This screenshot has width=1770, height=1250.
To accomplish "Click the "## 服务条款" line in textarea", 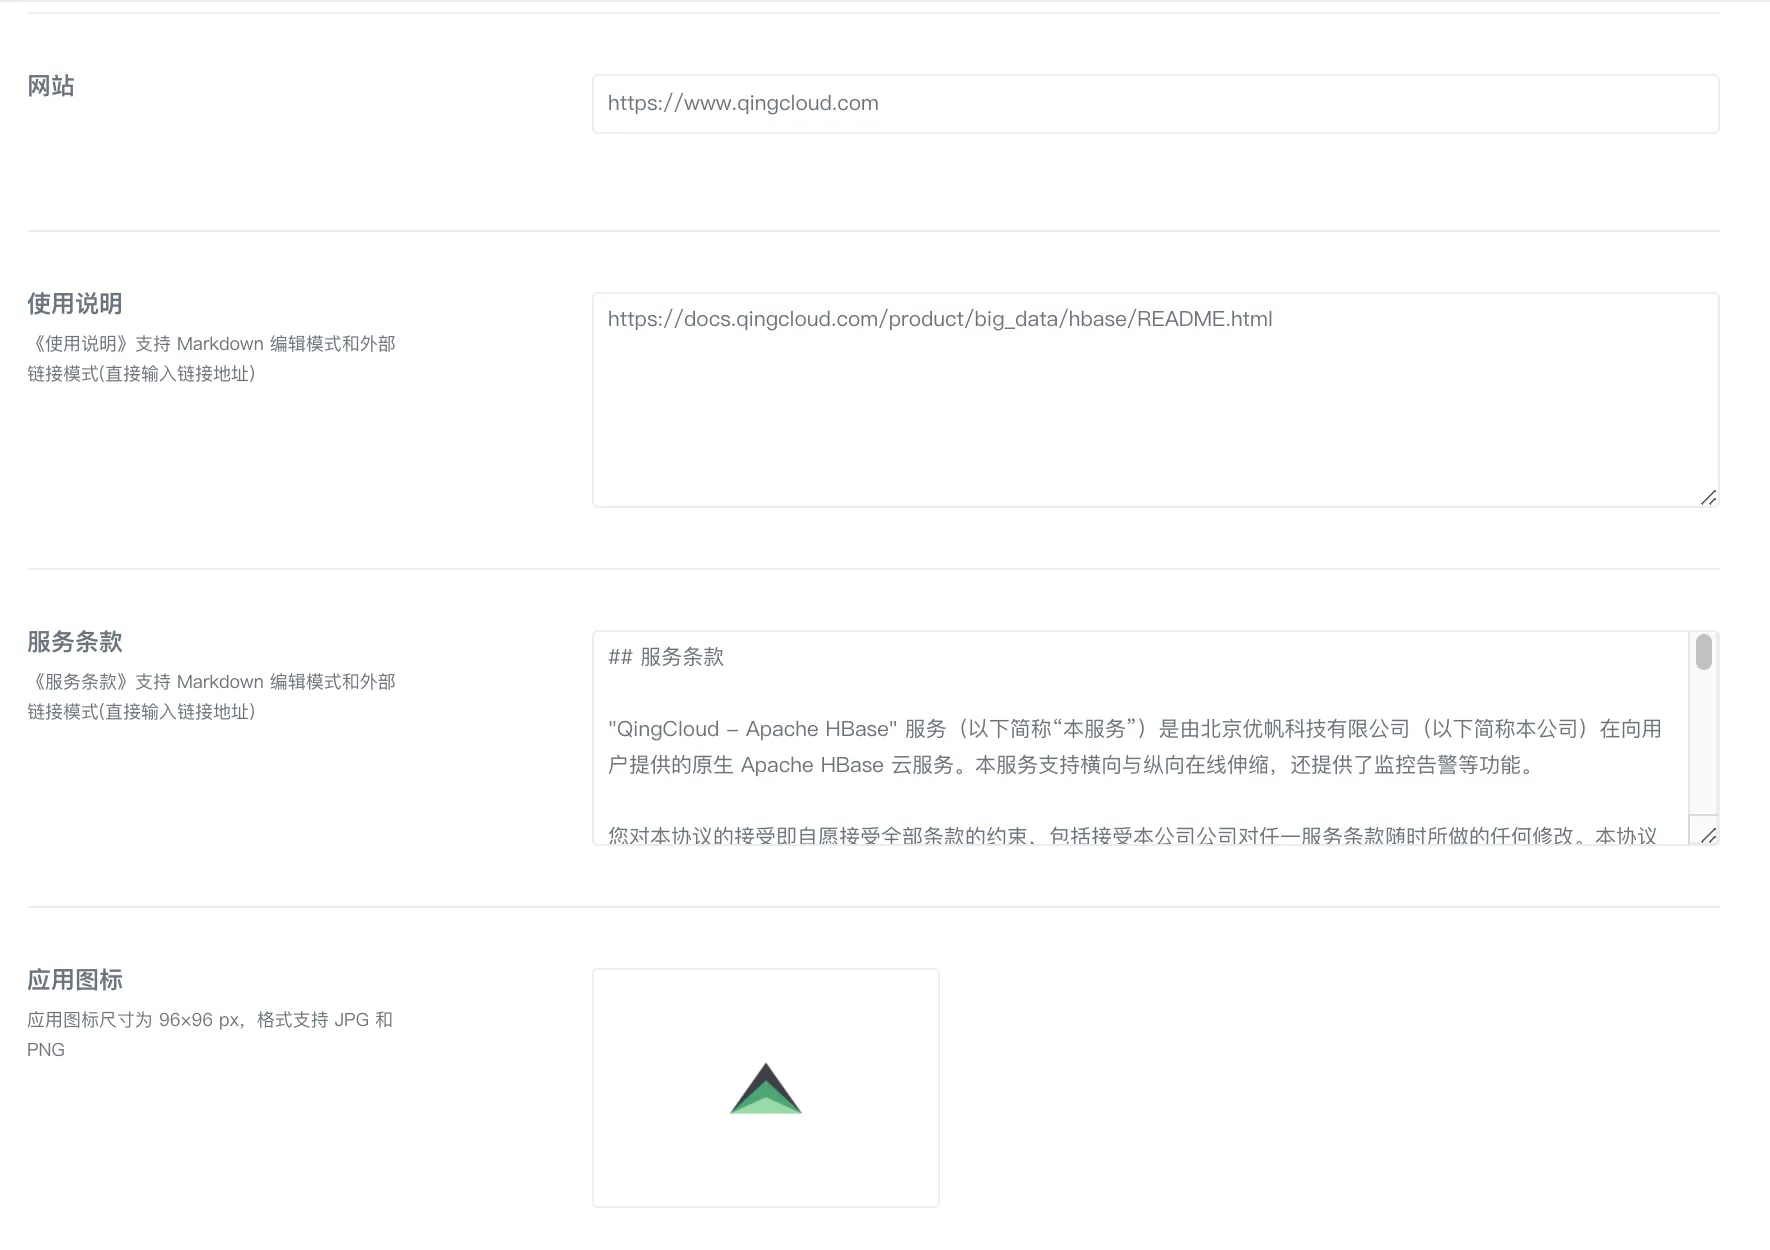I will click(x=666, y=657).
